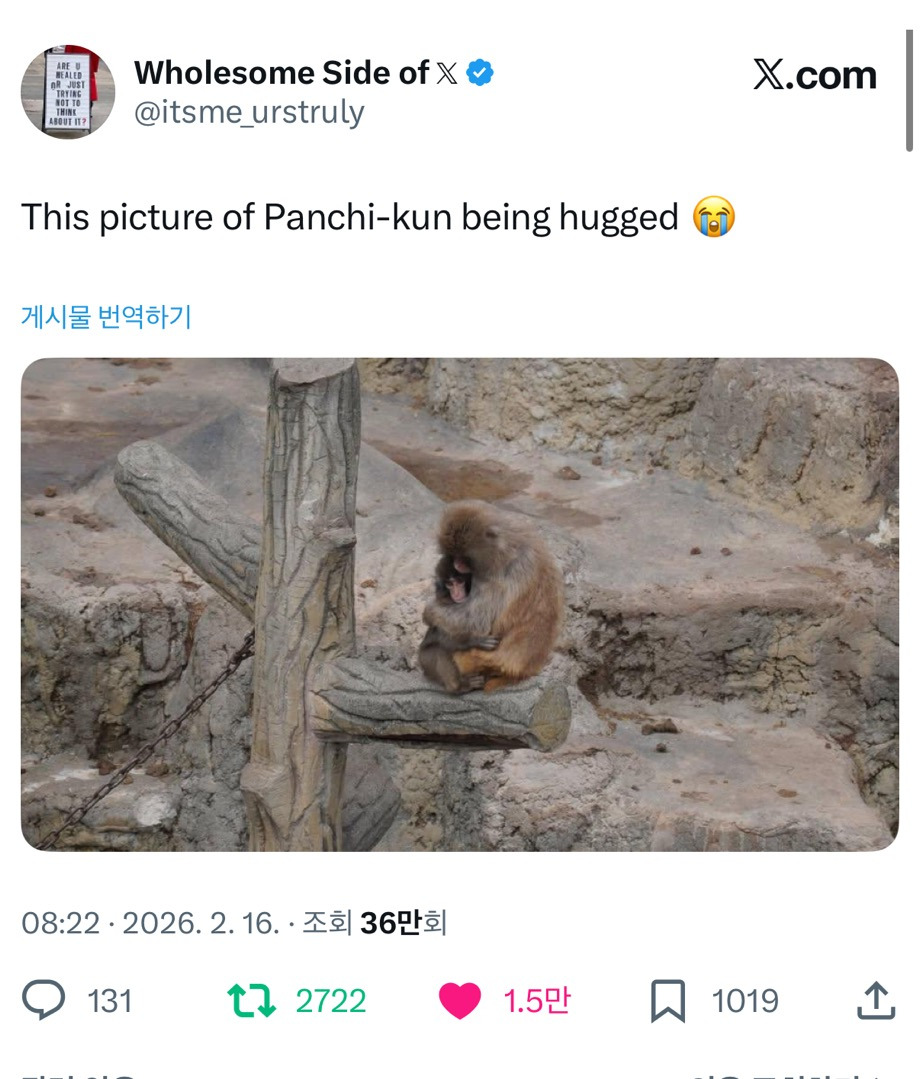
Task: Click the X.com logo at top right
Action: click(814, 75)
